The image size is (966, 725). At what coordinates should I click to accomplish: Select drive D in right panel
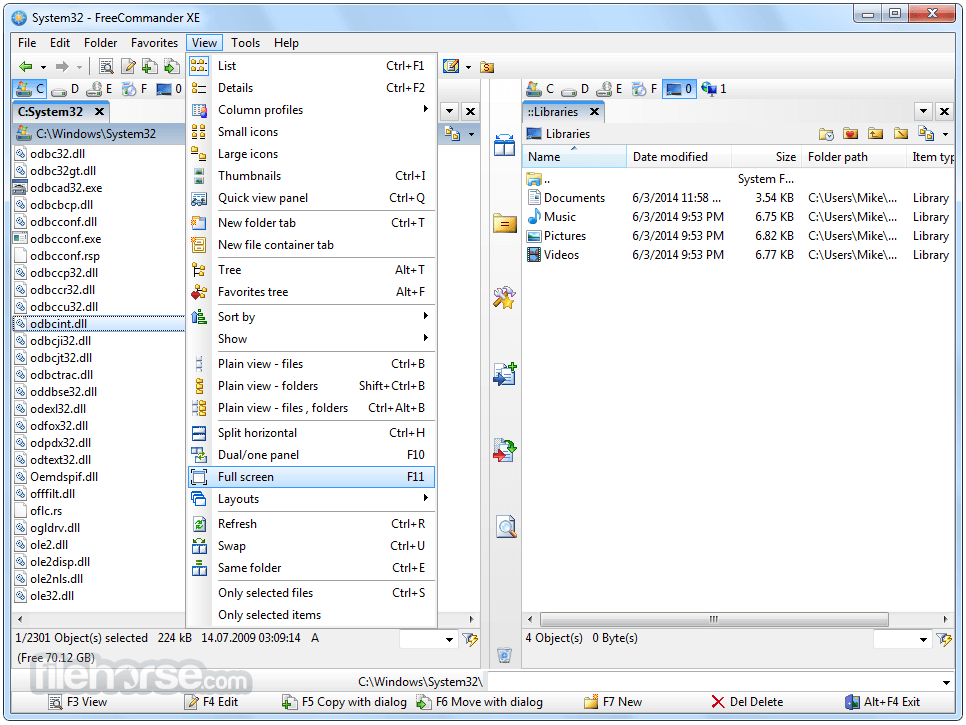click(575, 89)
